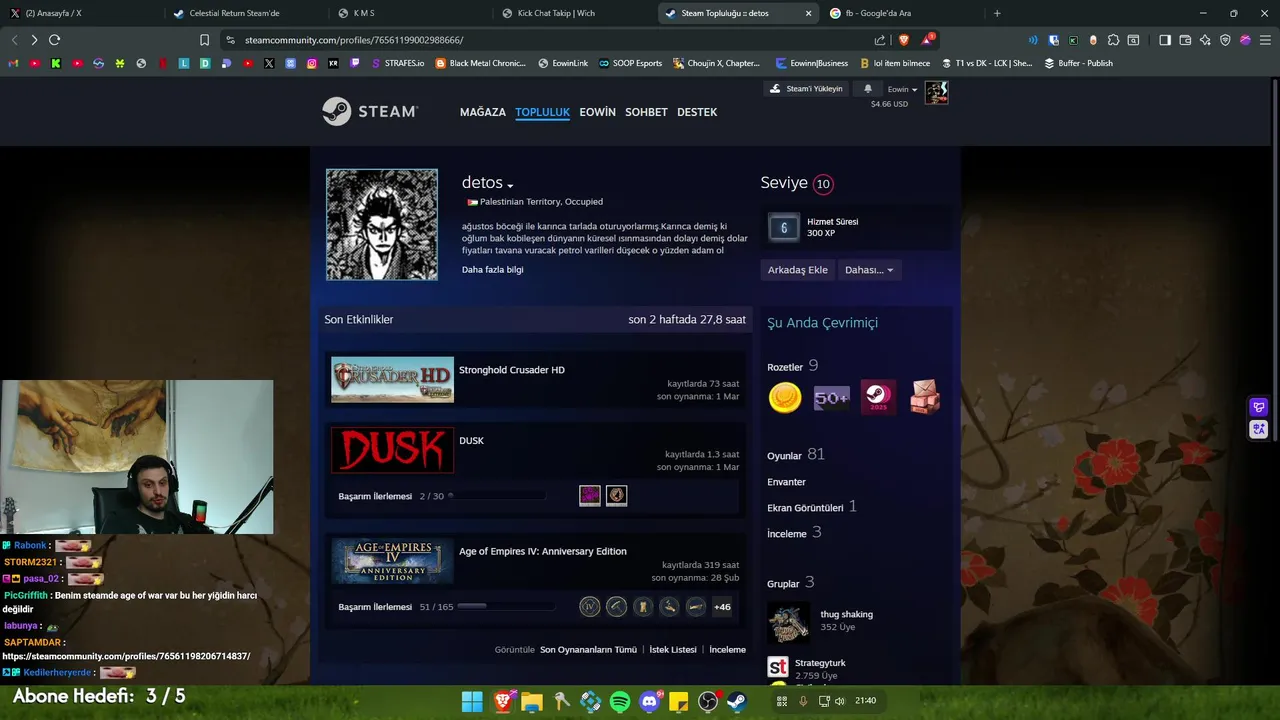
Task: Open the Buffer - Publish bookmark
Action: (1078, 63)
